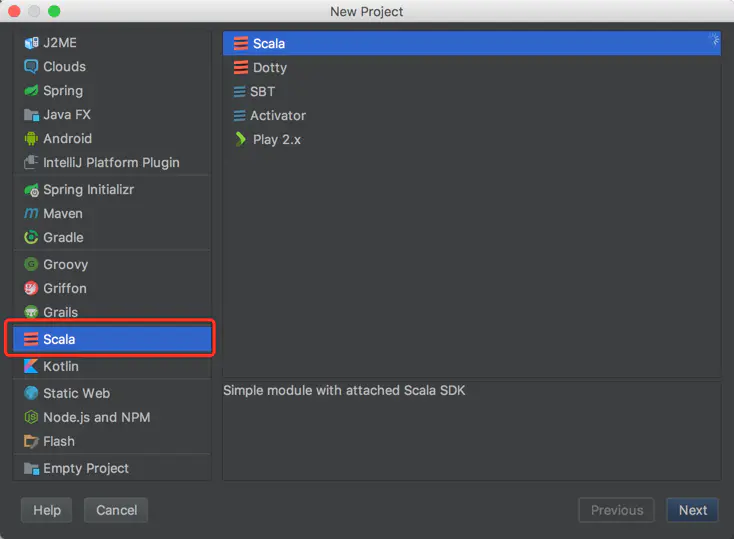
Task: Choose the Node.js and NPM icon
Action: pos(31,417)
